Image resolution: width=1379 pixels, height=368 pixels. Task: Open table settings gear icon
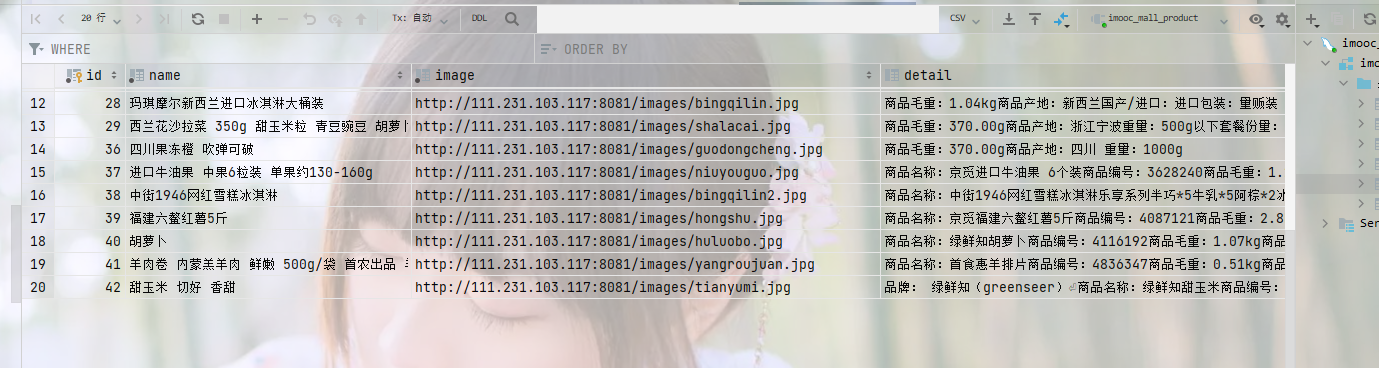(x=1282, y=19)
